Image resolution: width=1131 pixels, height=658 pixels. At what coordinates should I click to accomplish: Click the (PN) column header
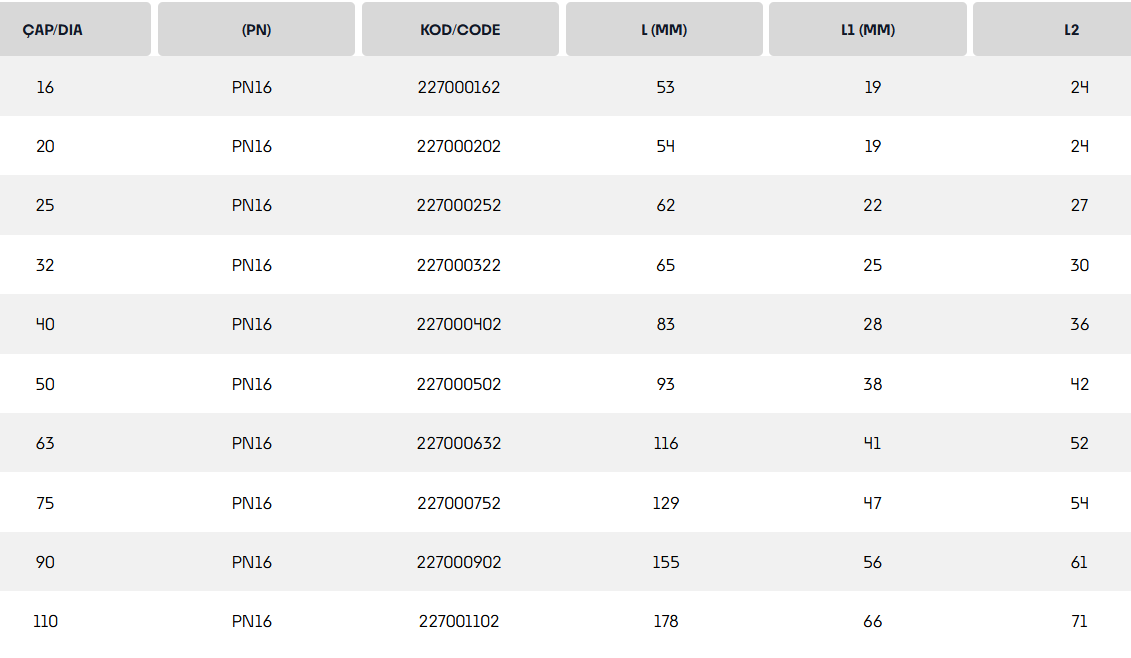256,30
